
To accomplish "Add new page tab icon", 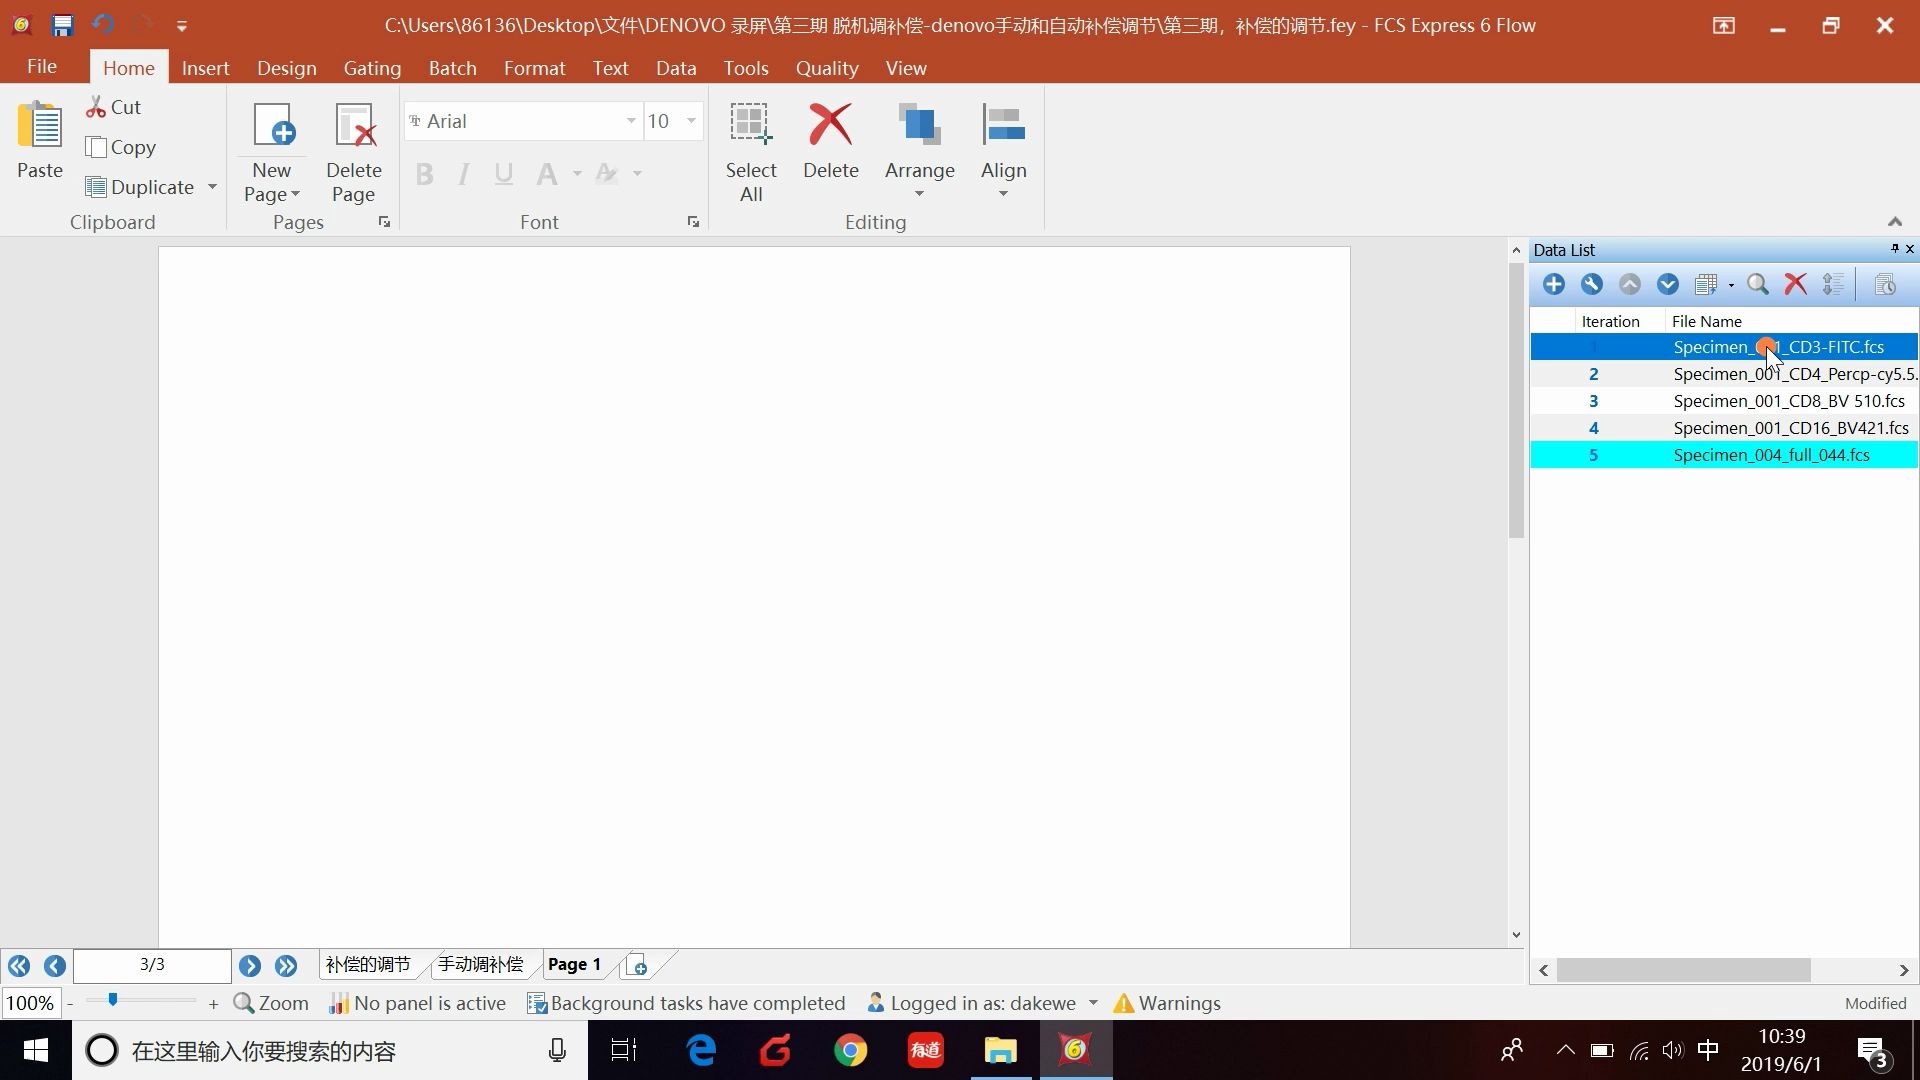I will (x=637, y=966).
